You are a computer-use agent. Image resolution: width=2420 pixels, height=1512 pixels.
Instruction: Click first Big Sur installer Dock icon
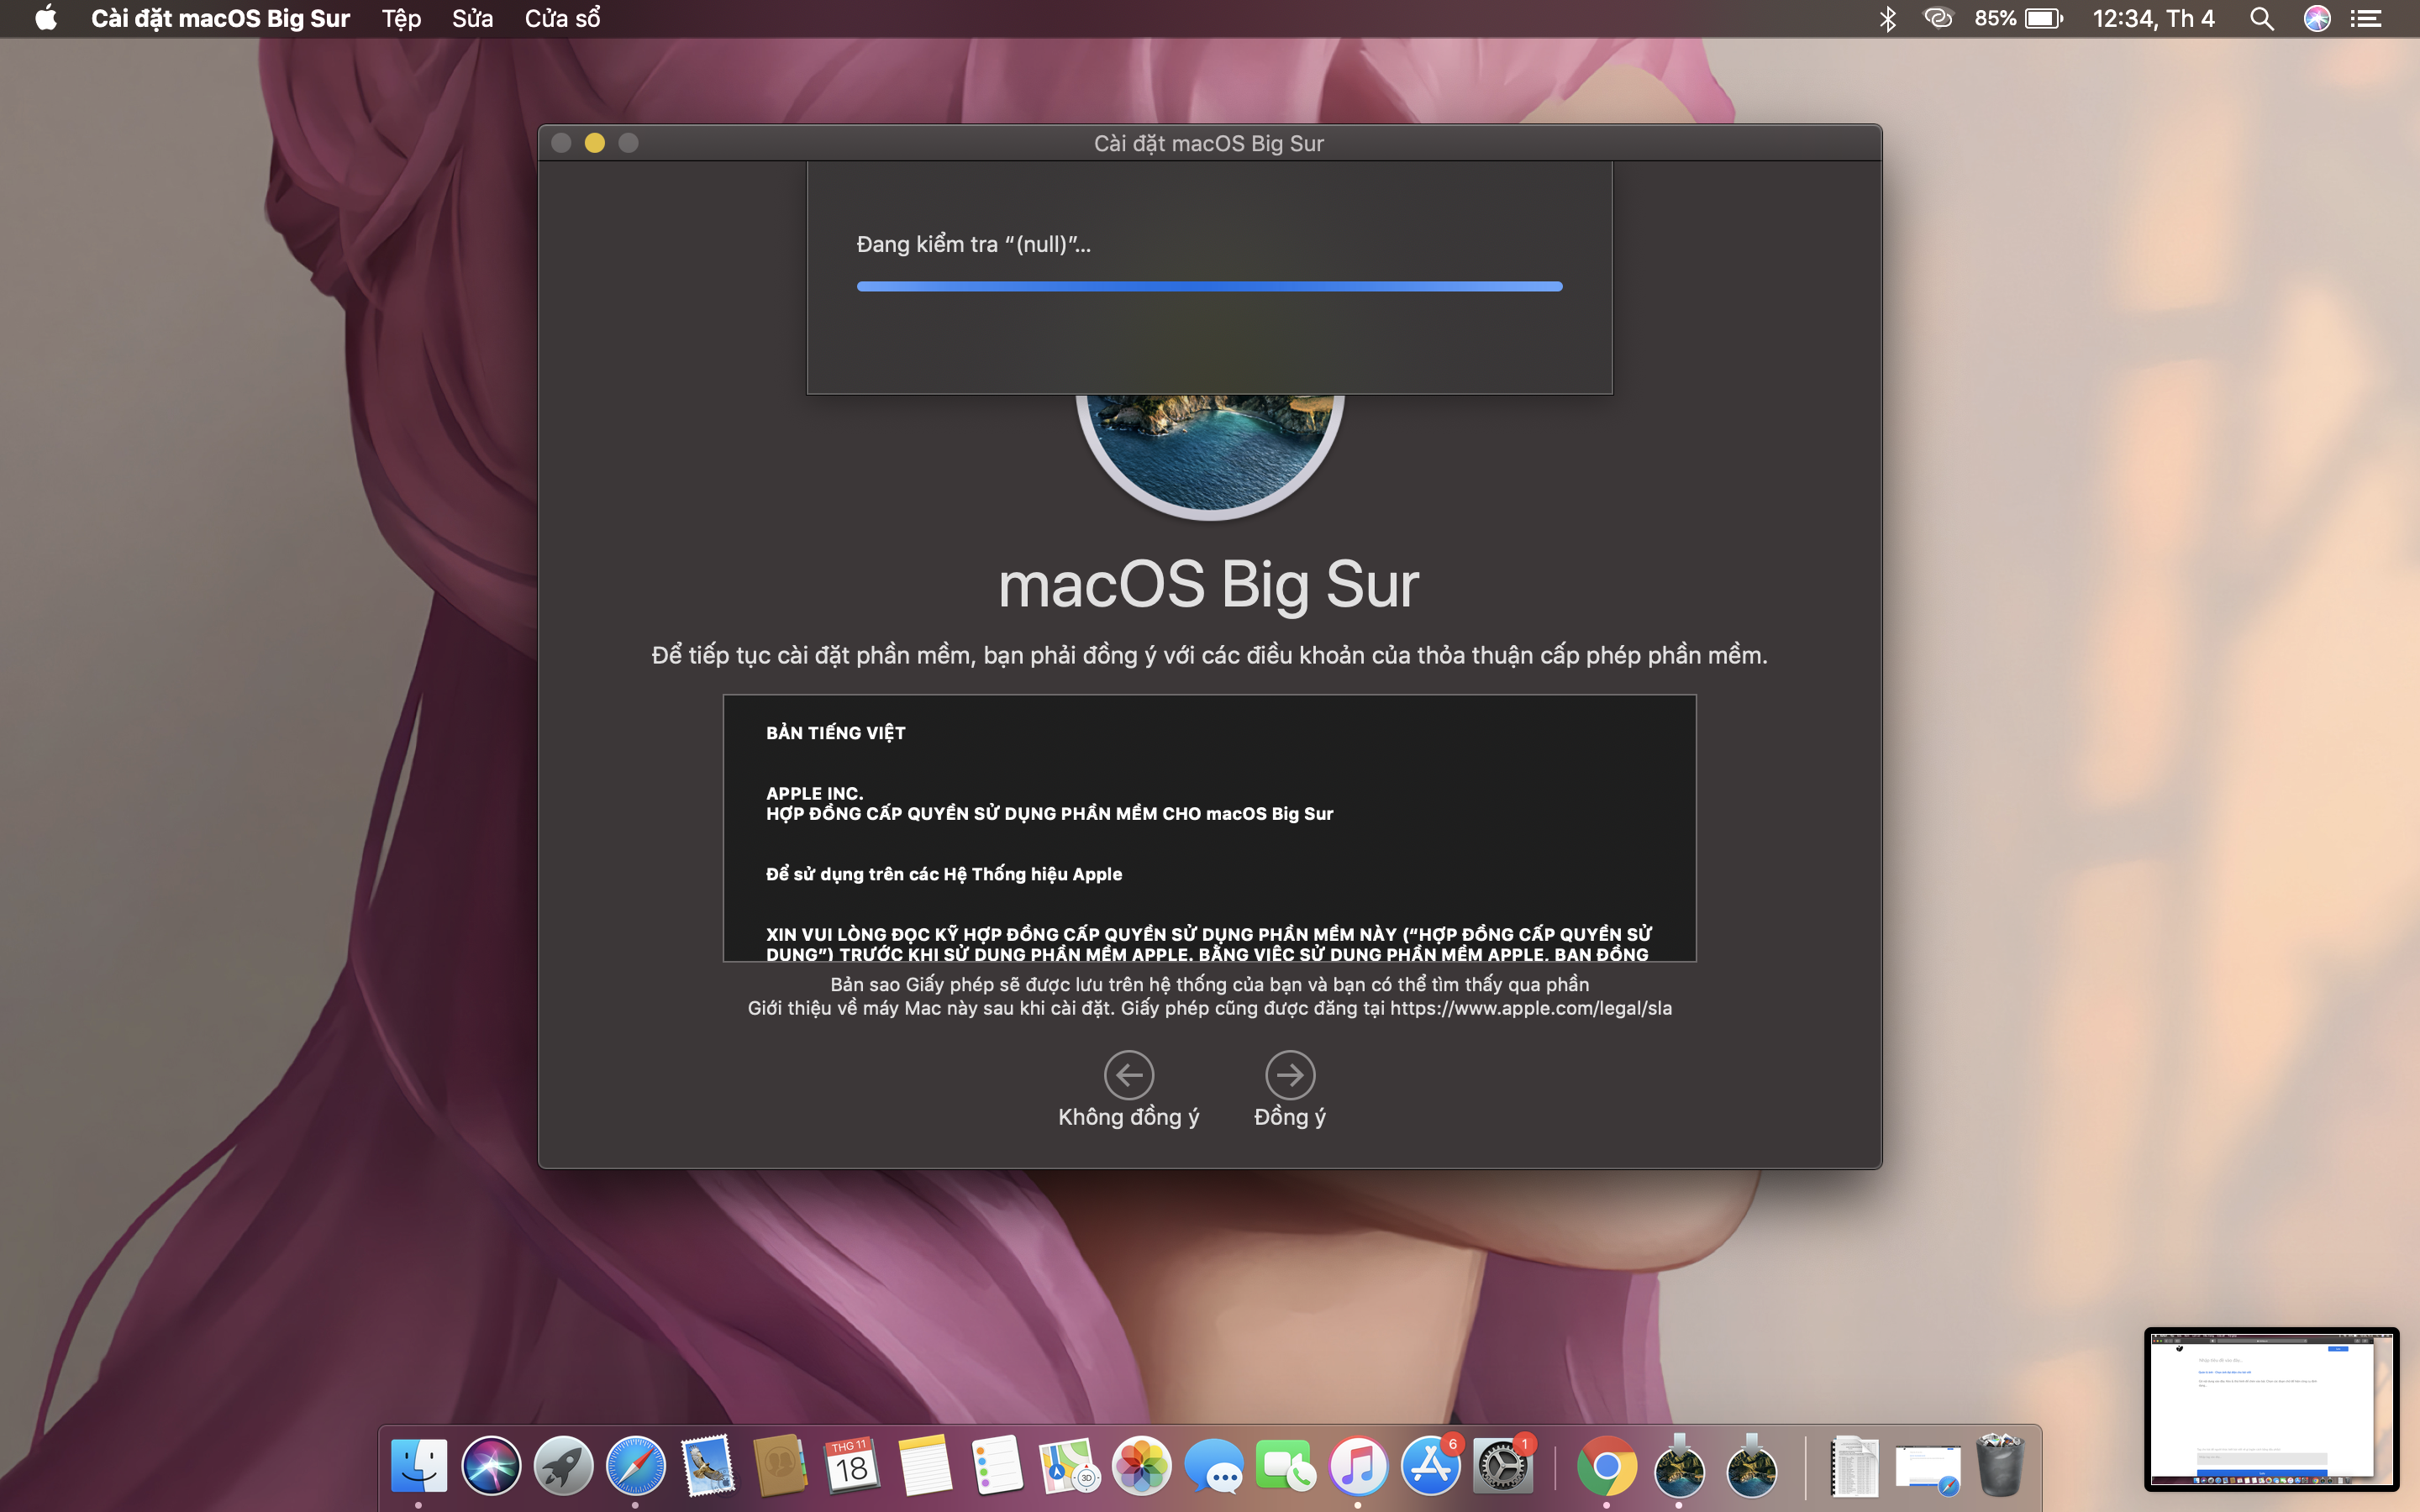point(1679,1466)
